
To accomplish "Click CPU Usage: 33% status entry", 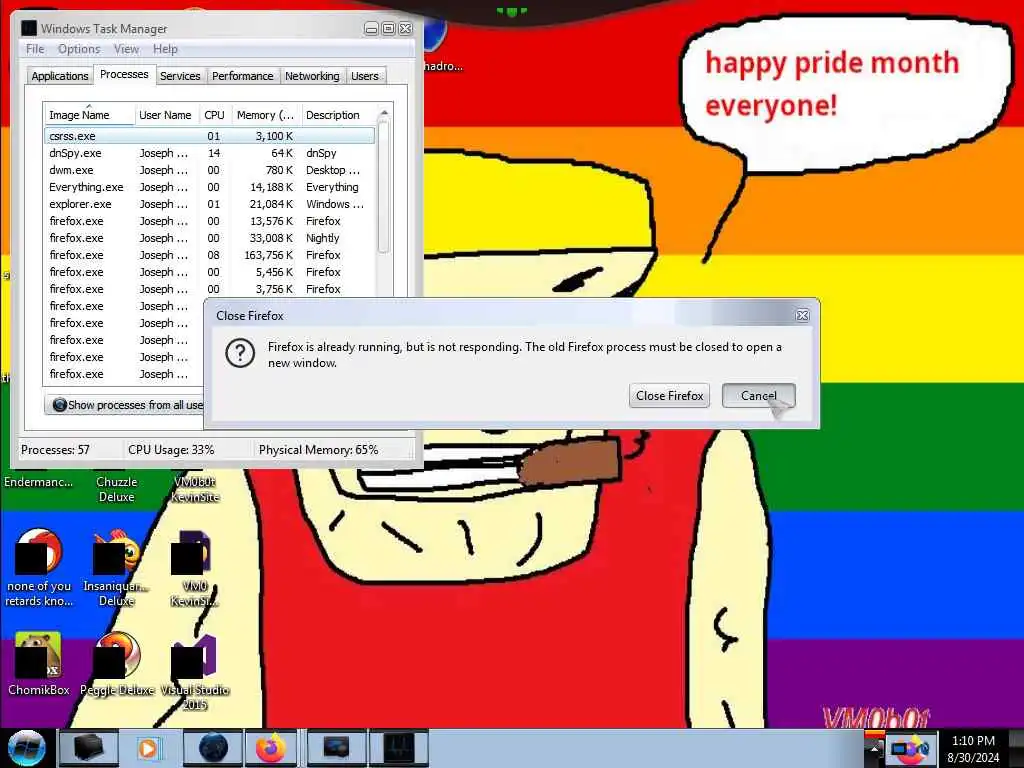I will click(x=171, y=450).
